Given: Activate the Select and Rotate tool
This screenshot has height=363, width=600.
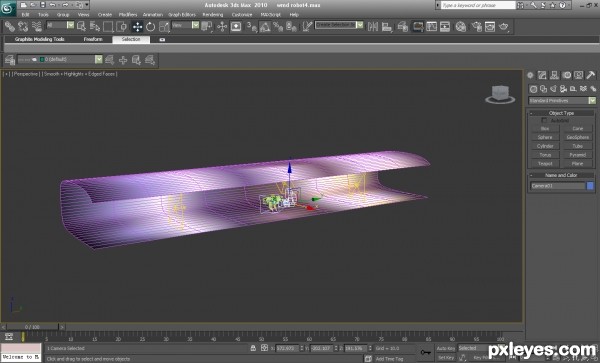Looking at the screenshot, I should (150, 26).
